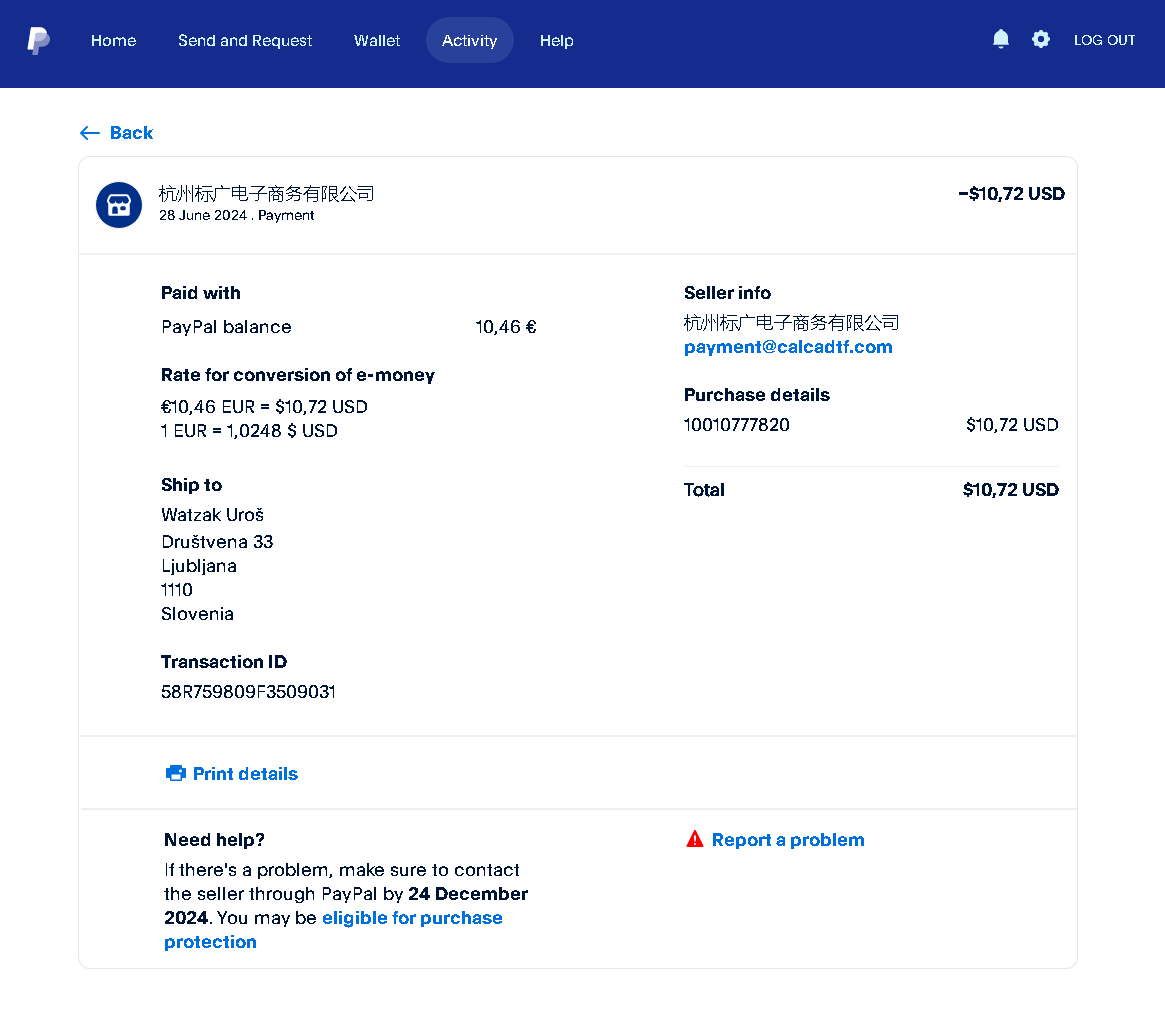
Task: Click the city Ljubljana
Action: (x=199, y=566)
